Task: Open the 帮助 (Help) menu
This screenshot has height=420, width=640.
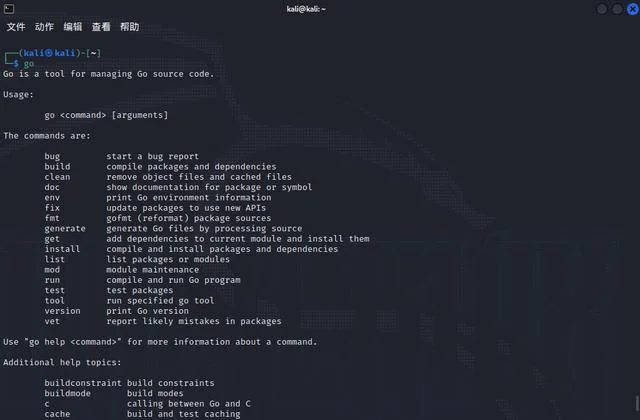Action: coord(129,27)
